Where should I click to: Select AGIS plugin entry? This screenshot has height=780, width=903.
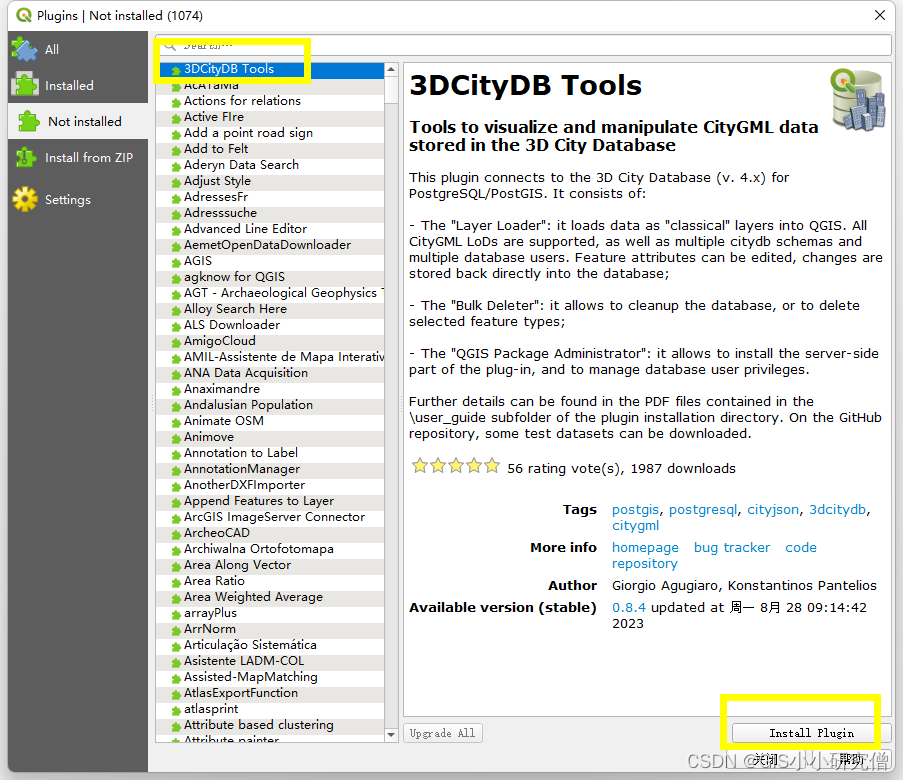pyautogui.click(x=270, y=261)
